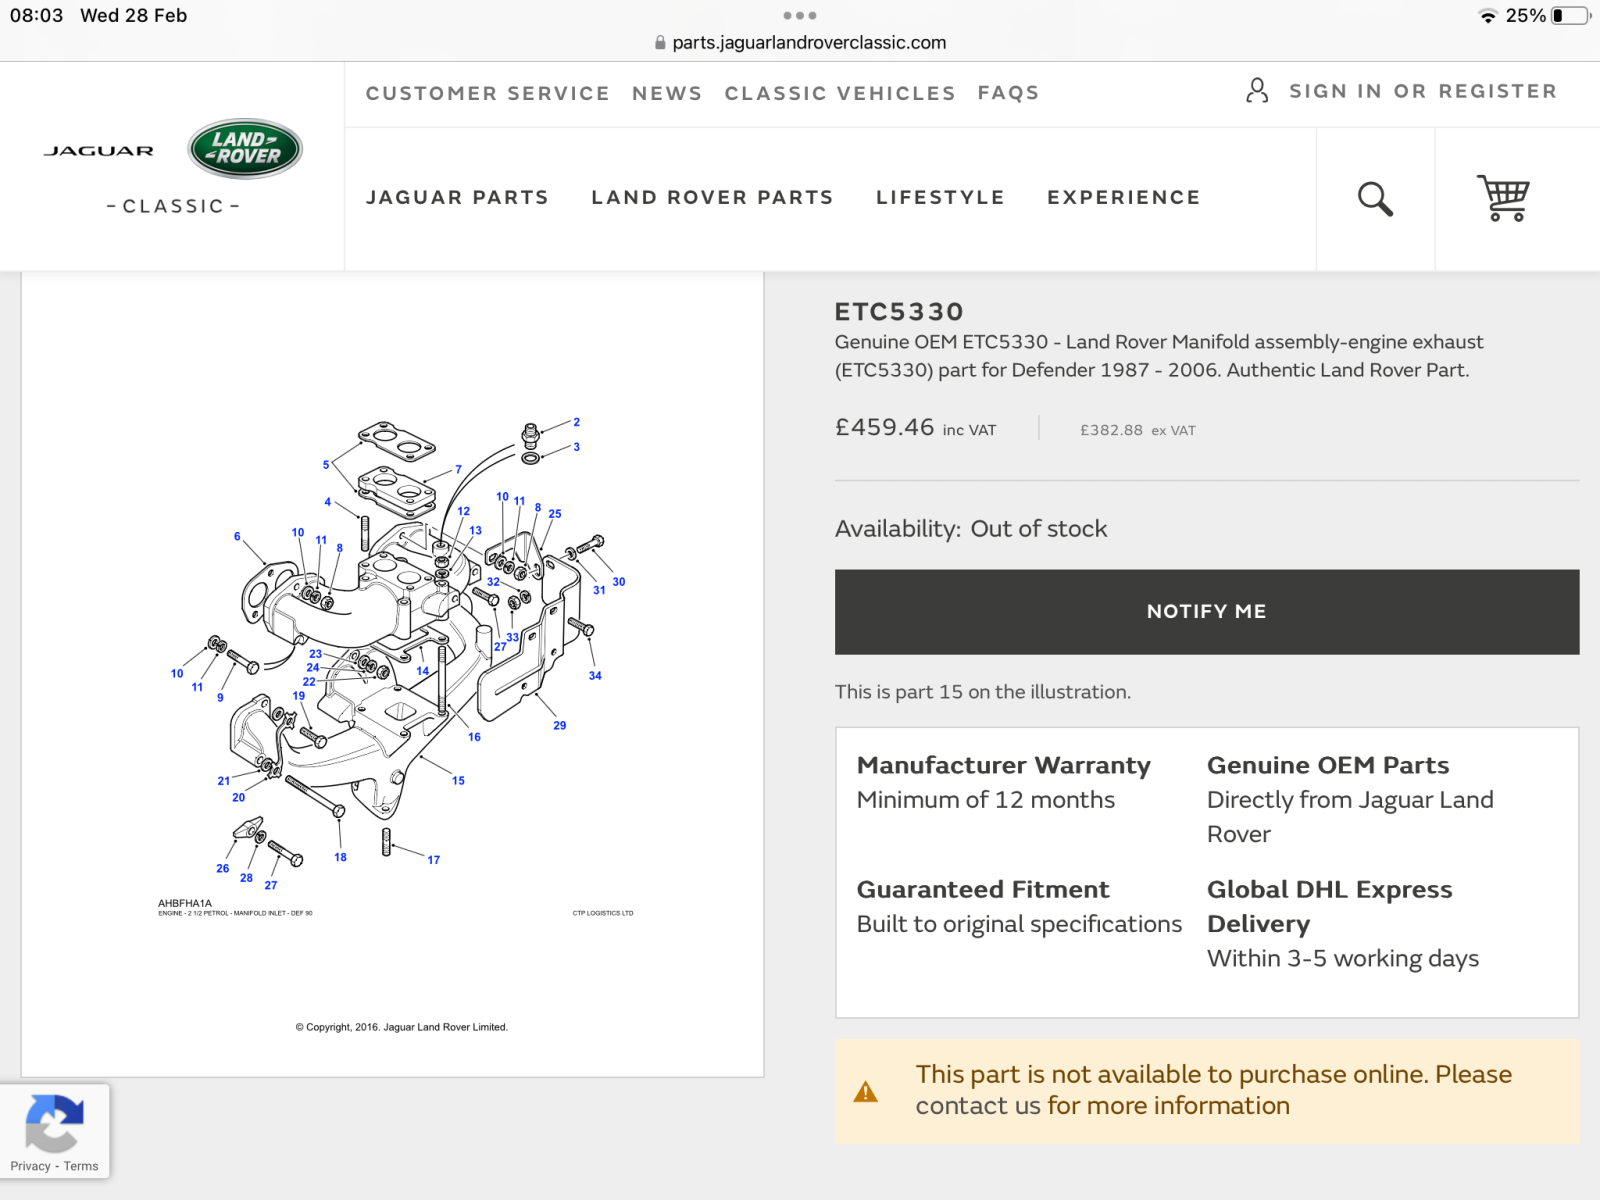Tap the 08:03 clock in status bar
The height and width of the screenshot is (1200, 1600).
pyautogui.click(x=36, y=16)
